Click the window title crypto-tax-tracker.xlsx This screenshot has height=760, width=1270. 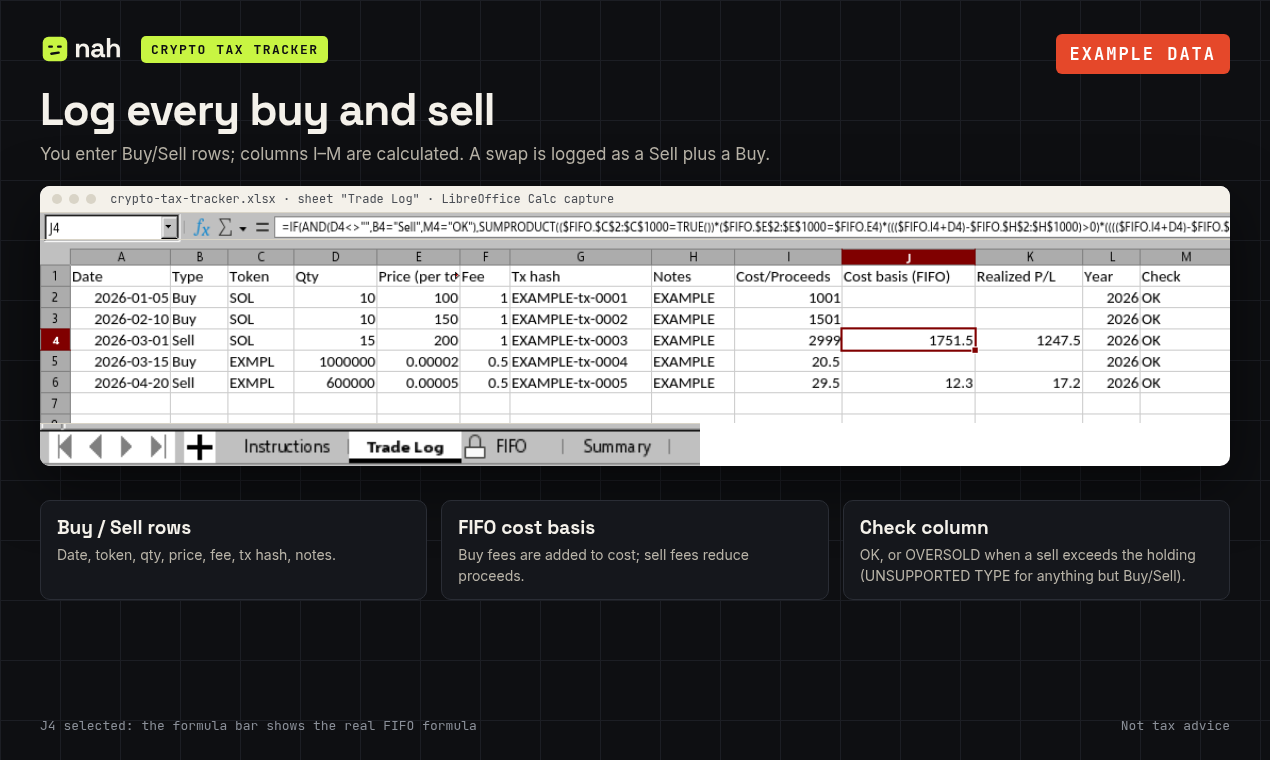tap(193, 199)
